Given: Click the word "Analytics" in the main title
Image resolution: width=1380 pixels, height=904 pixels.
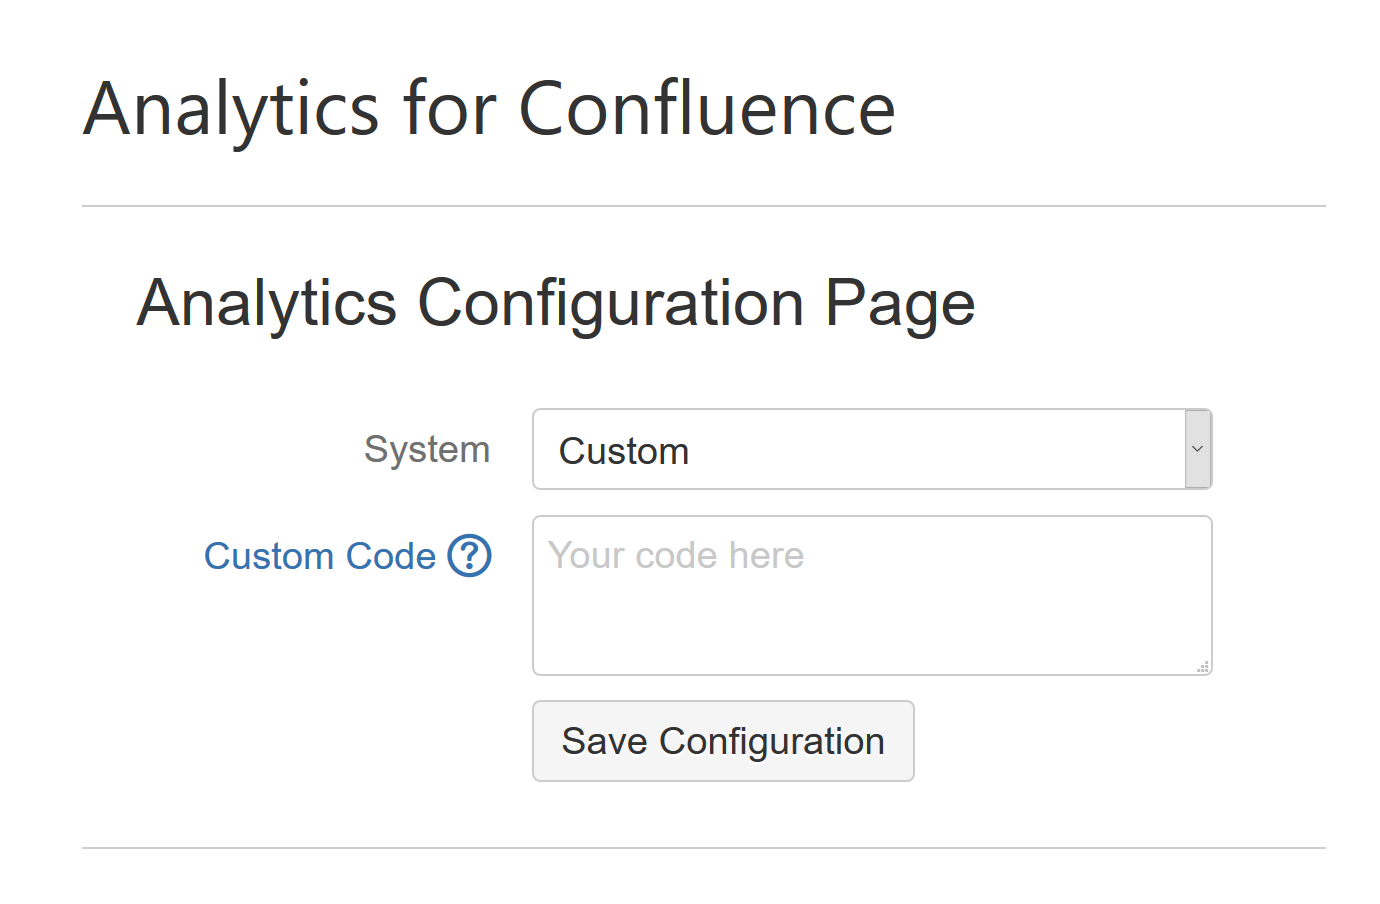Looking at the screenshot, I should 232,109.
